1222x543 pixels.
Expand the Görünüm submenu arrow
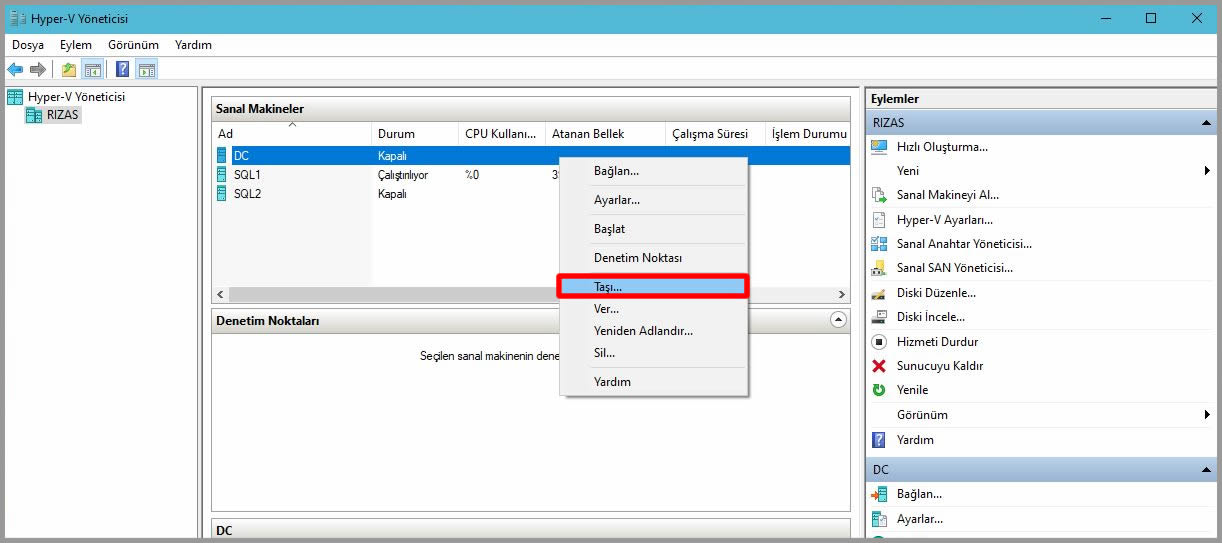(x=1207, y=415)
